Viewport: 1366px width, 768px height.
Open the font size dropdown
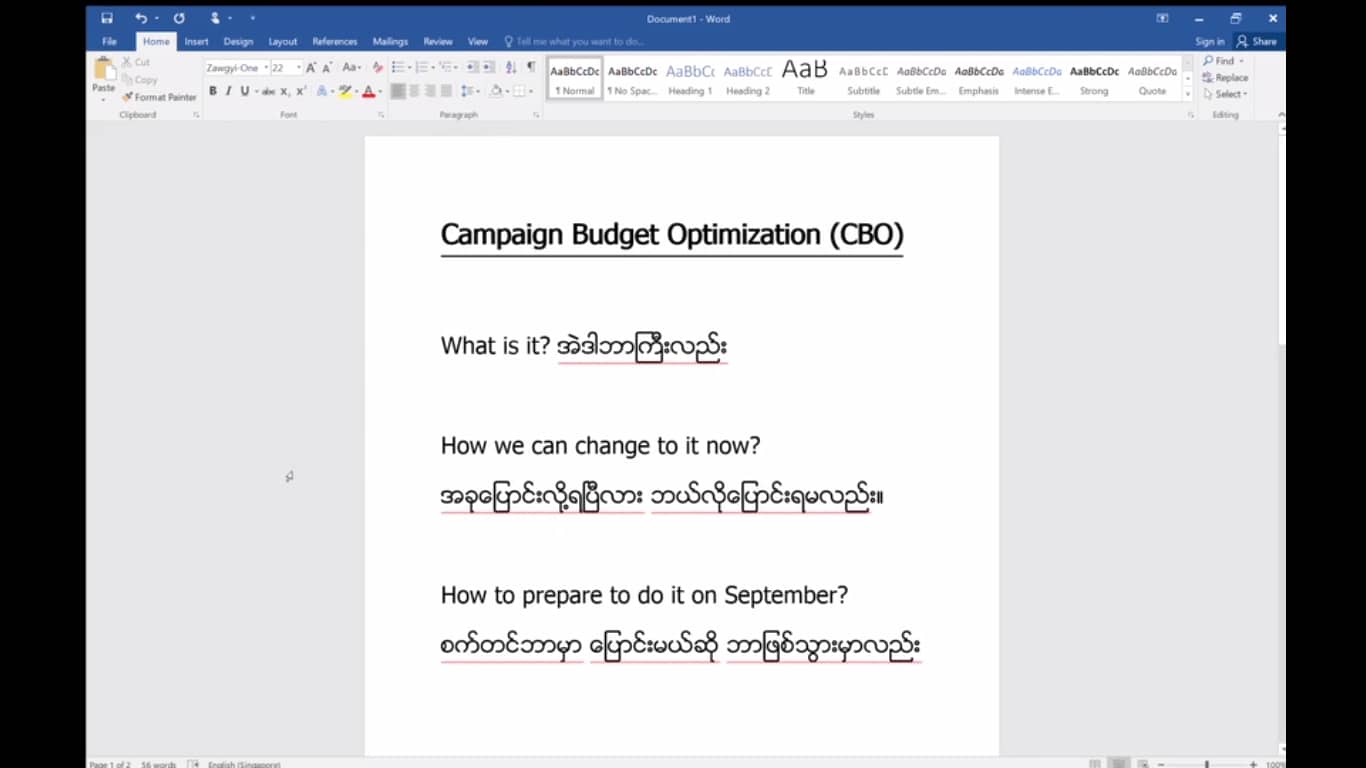pyautogui.click(x=298, y=67)
